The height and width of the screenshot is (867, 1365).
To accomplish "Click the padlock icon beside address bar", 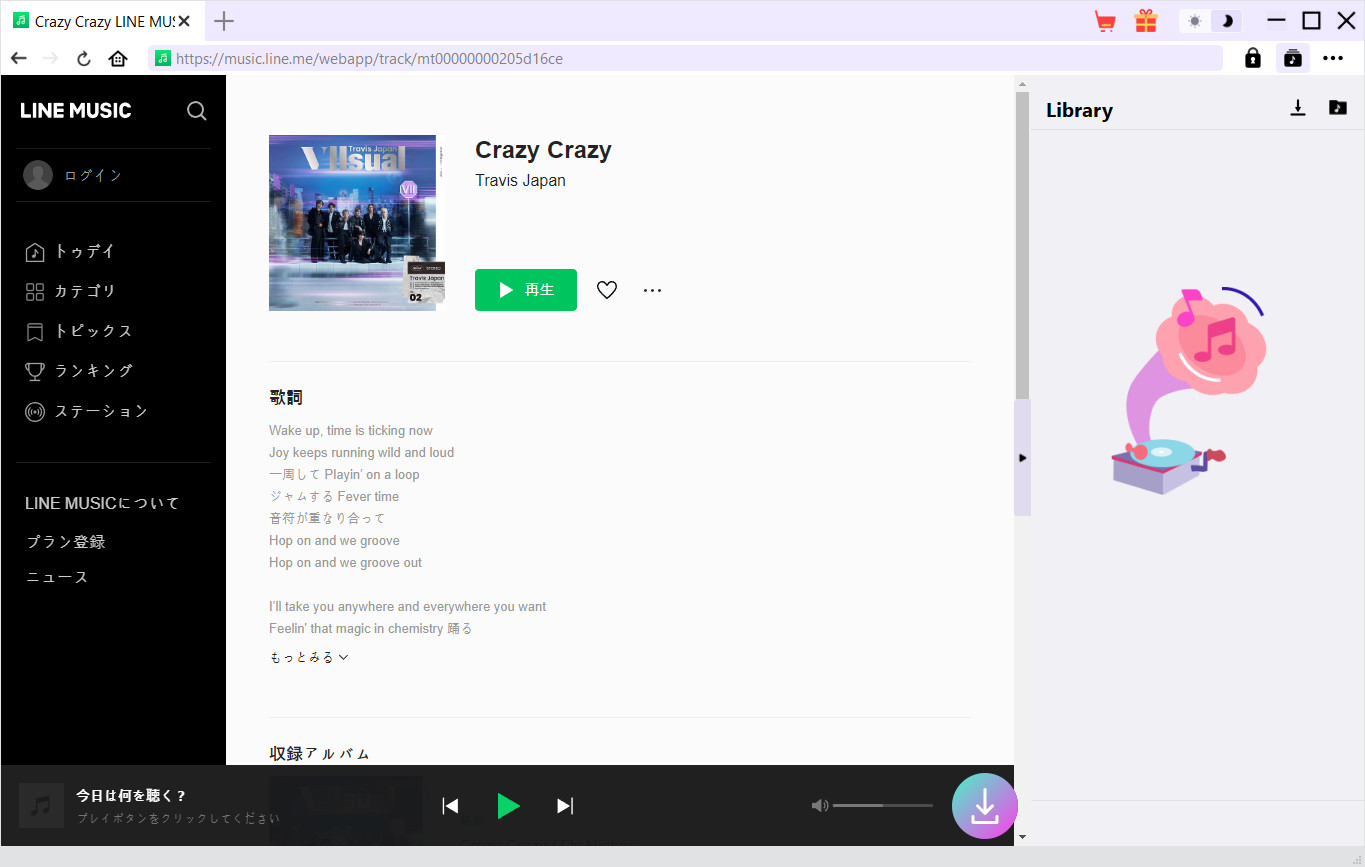I will (1253, 58).
